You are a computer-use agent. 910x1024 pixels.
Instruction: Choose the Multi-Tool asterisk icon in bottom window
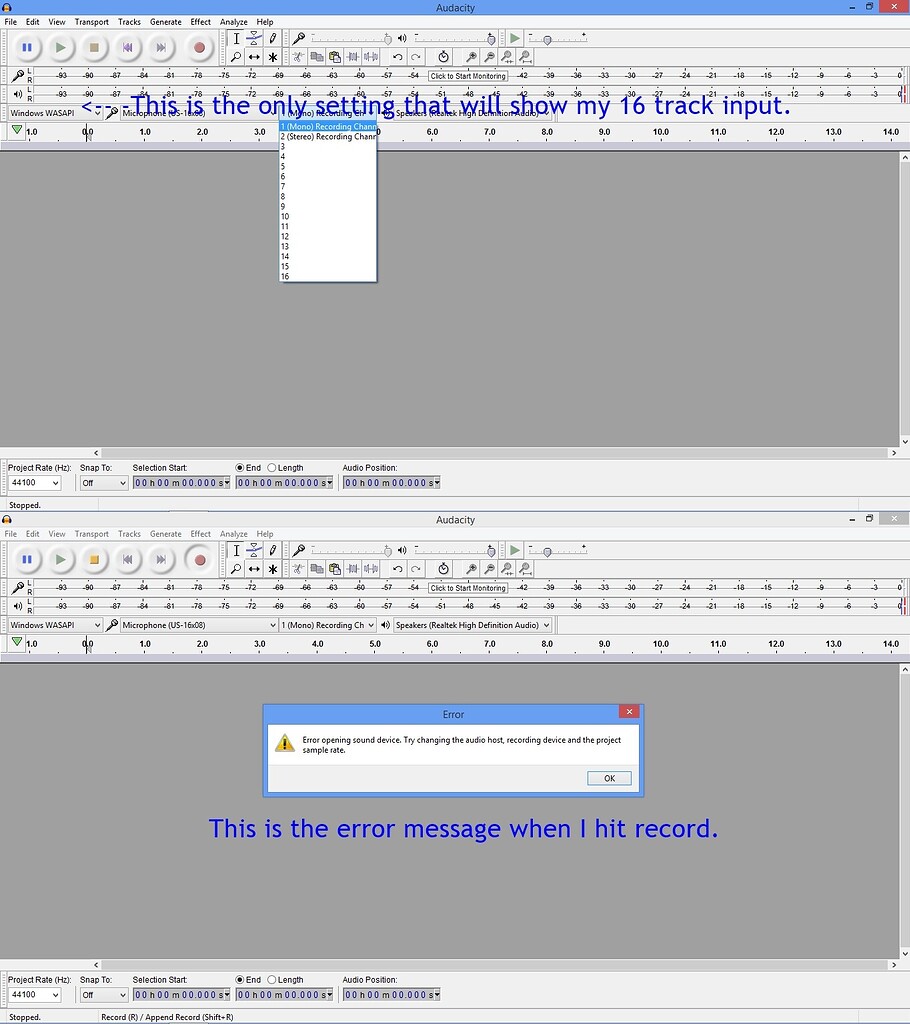point(273,569)
